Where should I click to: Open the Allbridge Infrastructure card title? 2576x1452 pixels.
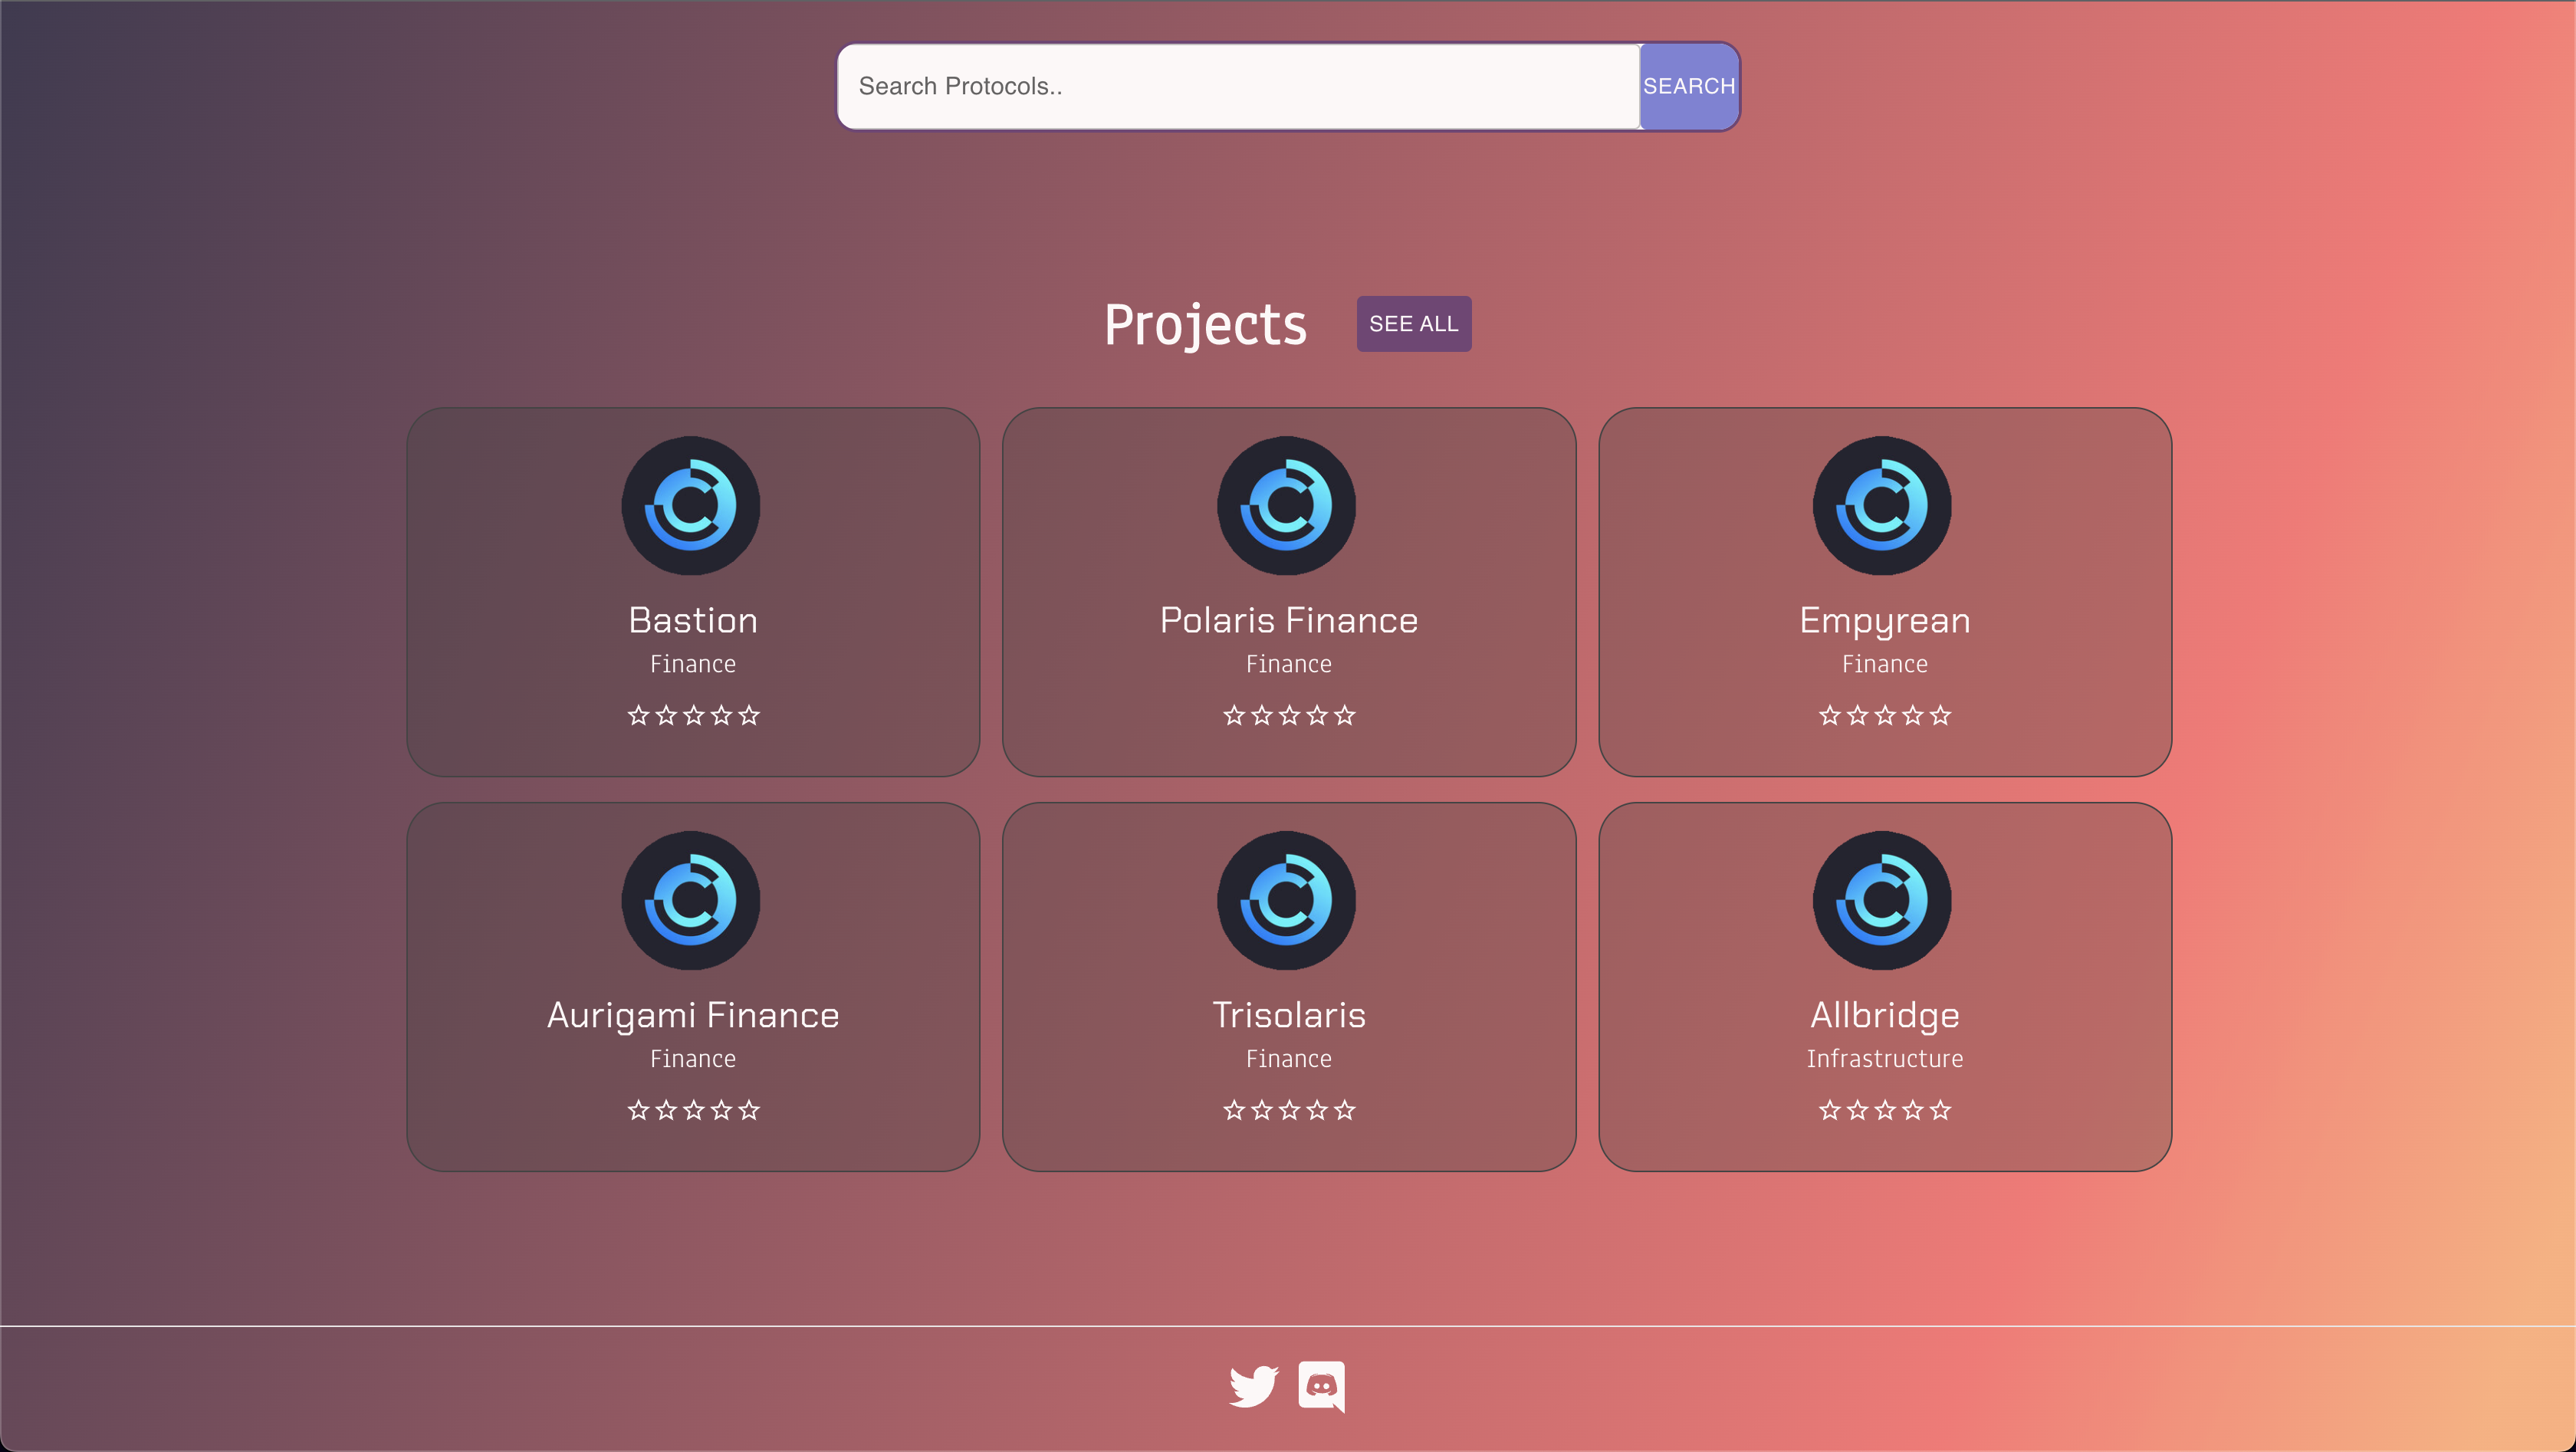click(x=1884, y=1015)
